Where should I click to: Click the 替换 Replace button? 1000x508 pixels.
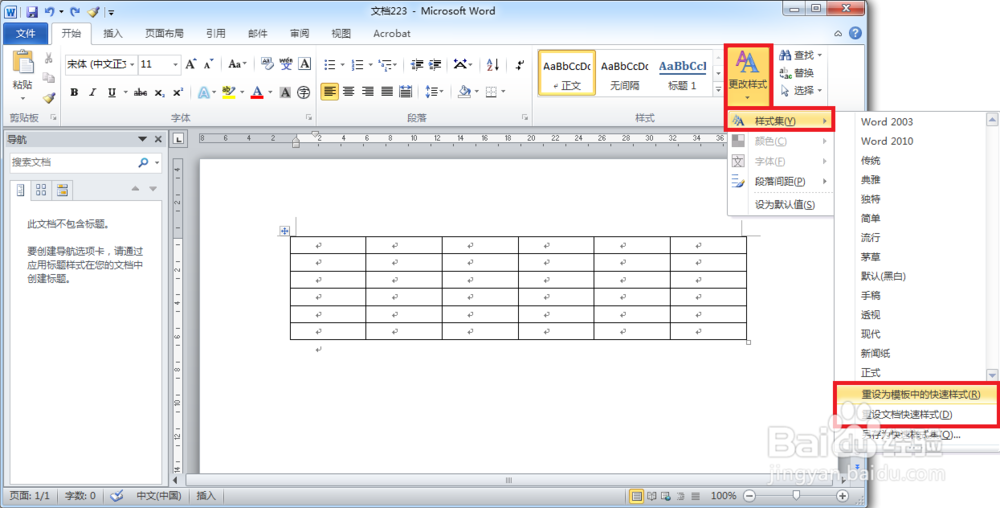(797, 73)
